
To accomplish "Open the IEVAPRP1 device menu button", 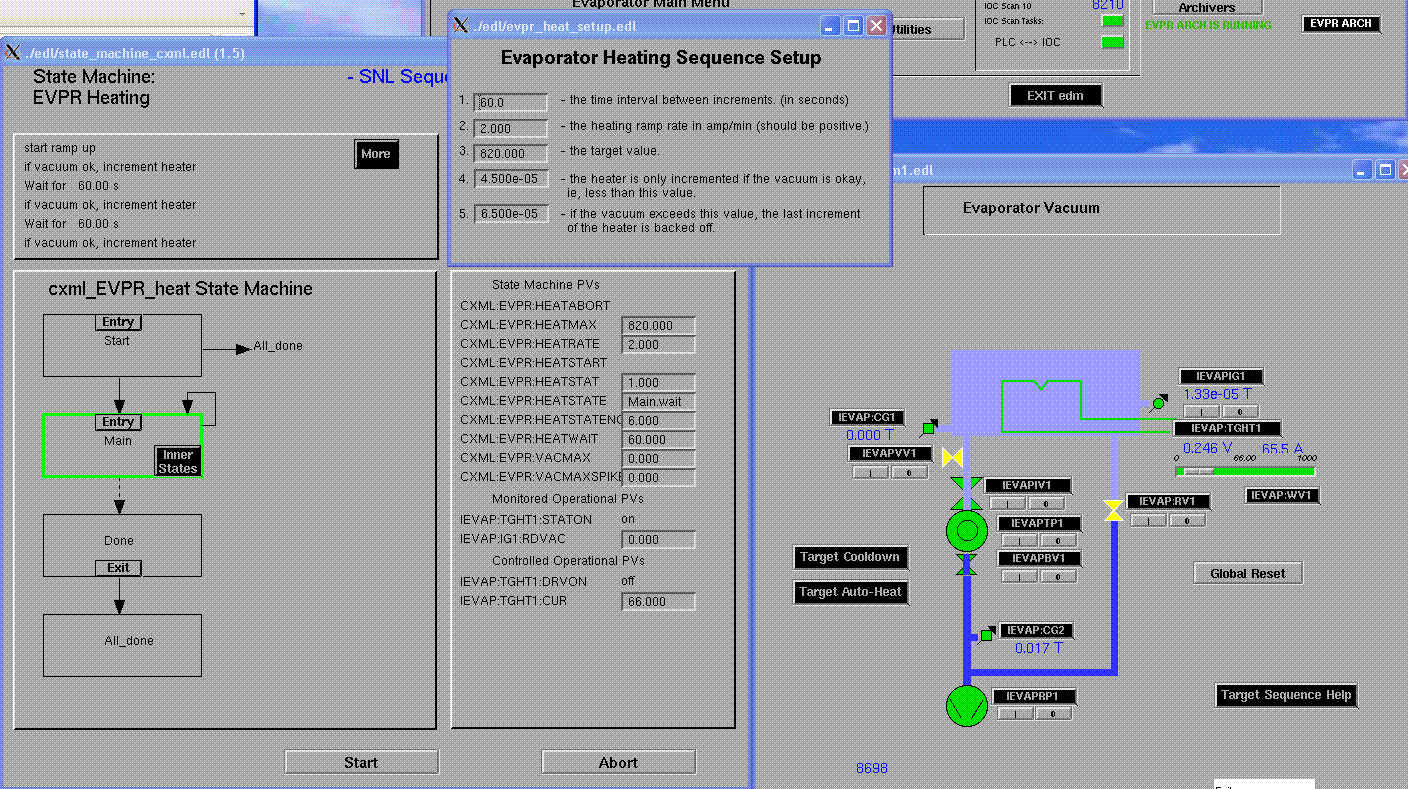I will (x=1033, y=696).
